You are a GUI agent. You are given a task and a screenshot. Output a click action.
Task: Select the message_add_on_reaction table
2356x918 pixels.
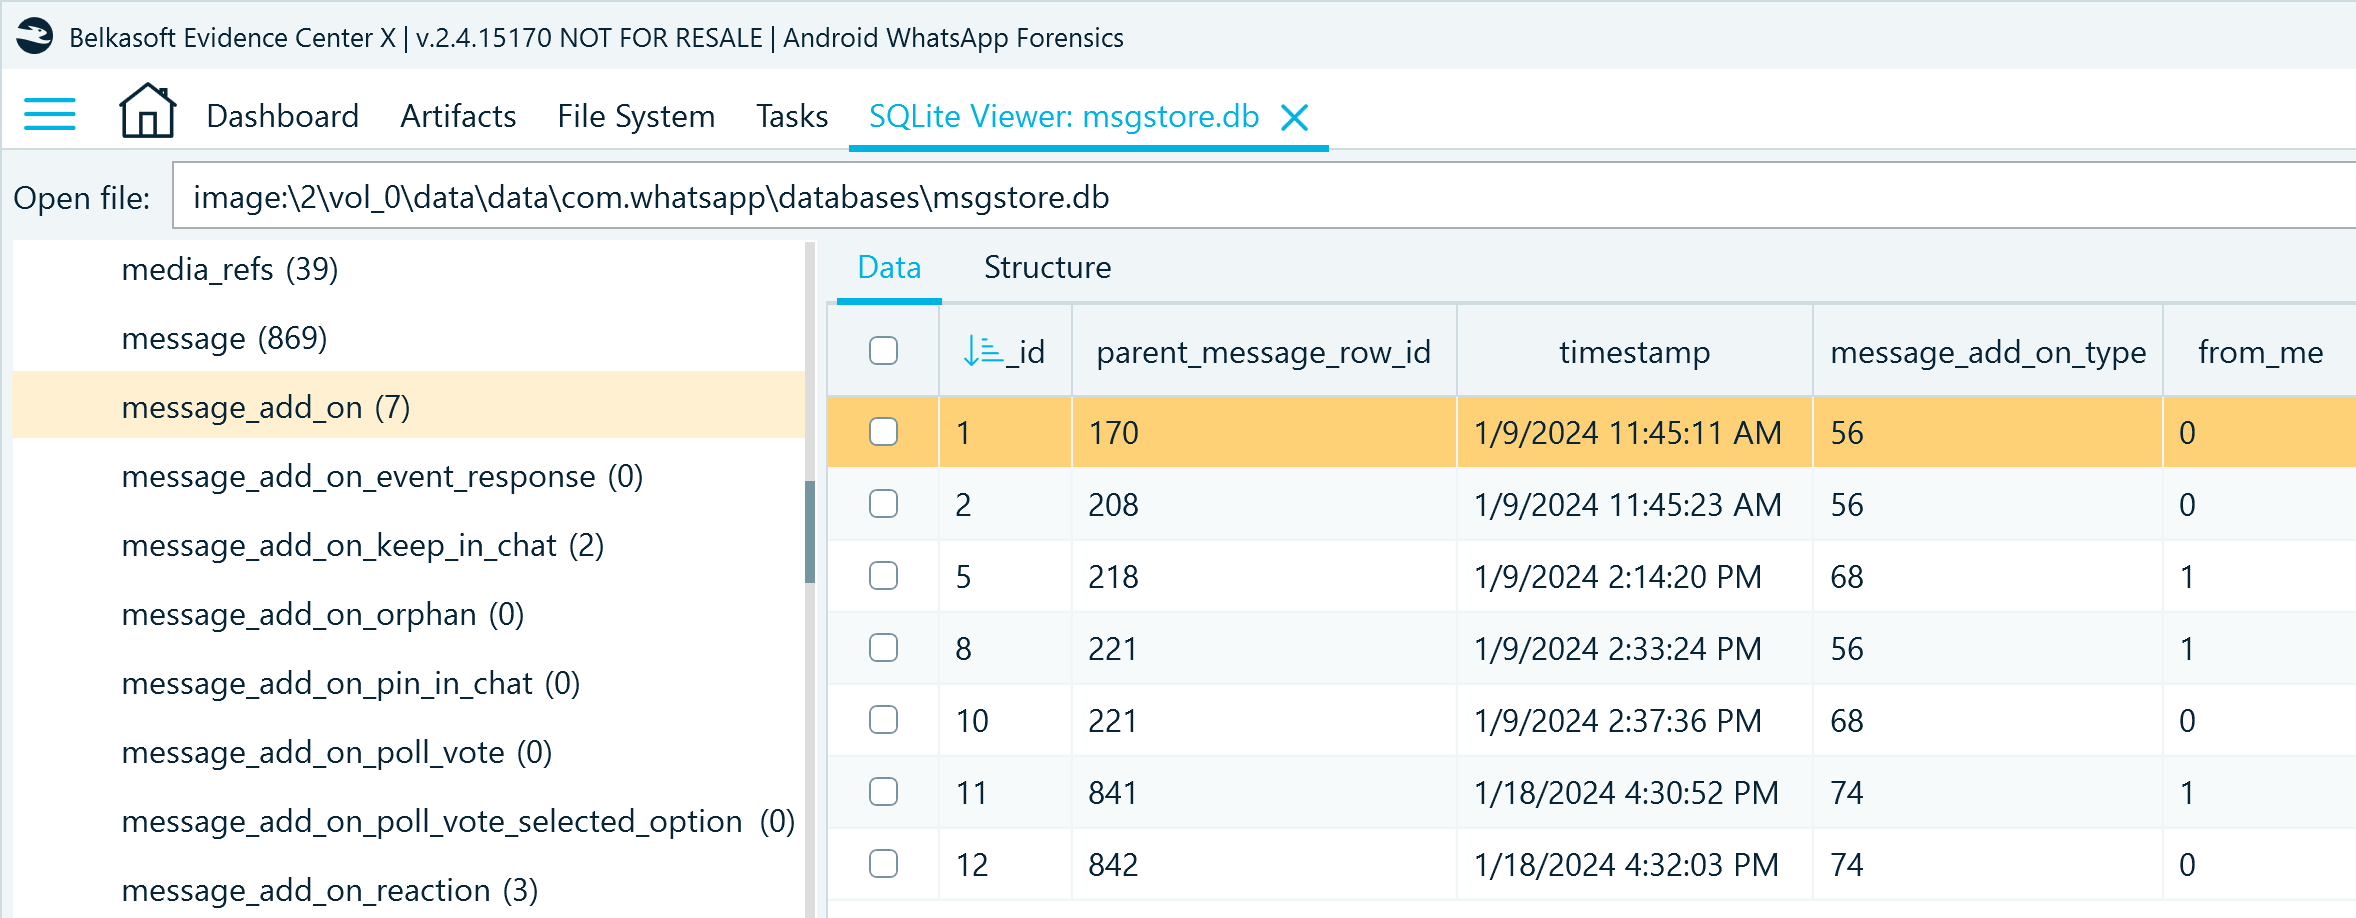329,890
